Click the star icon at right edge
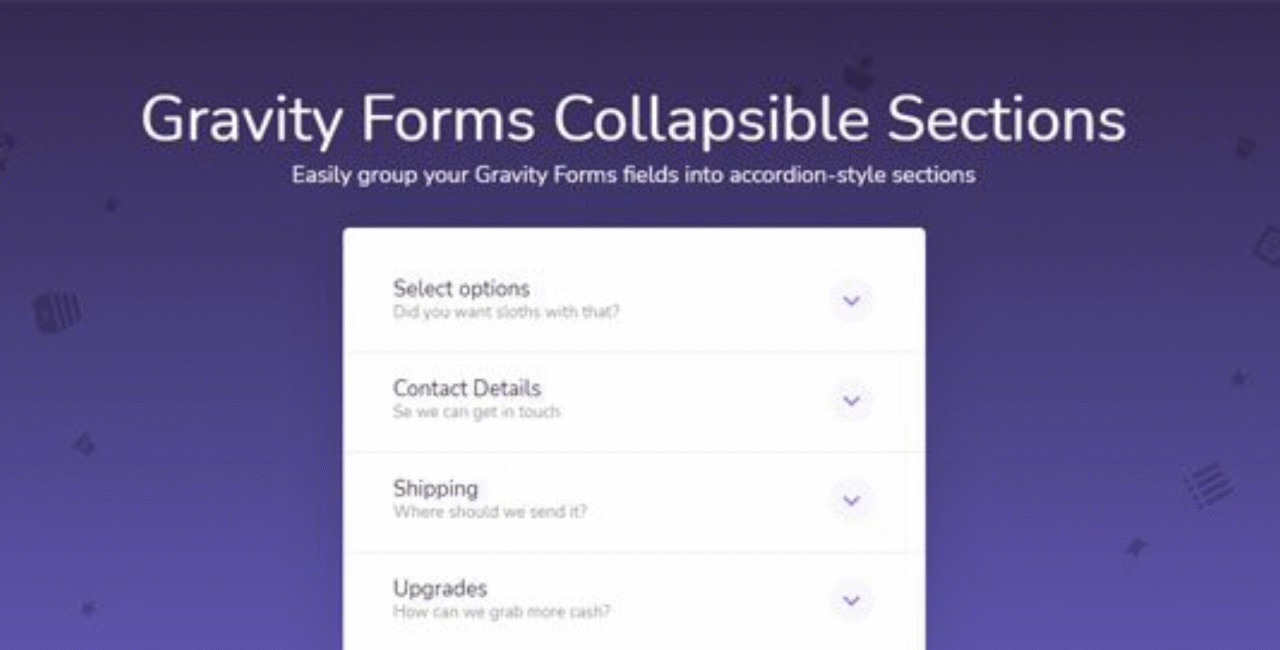 1239,378
